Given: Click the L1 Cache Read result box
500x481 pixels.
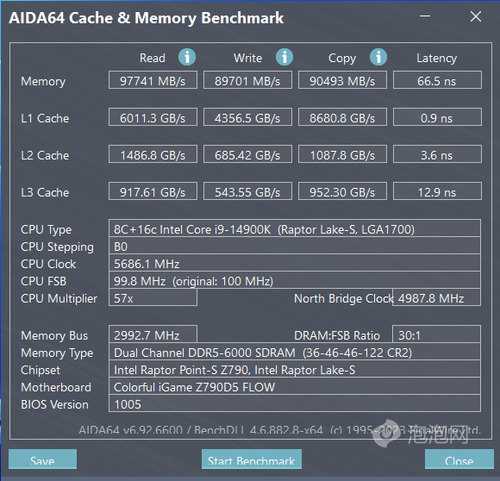Looking at the screenshot, I should [x=153, y=117].
